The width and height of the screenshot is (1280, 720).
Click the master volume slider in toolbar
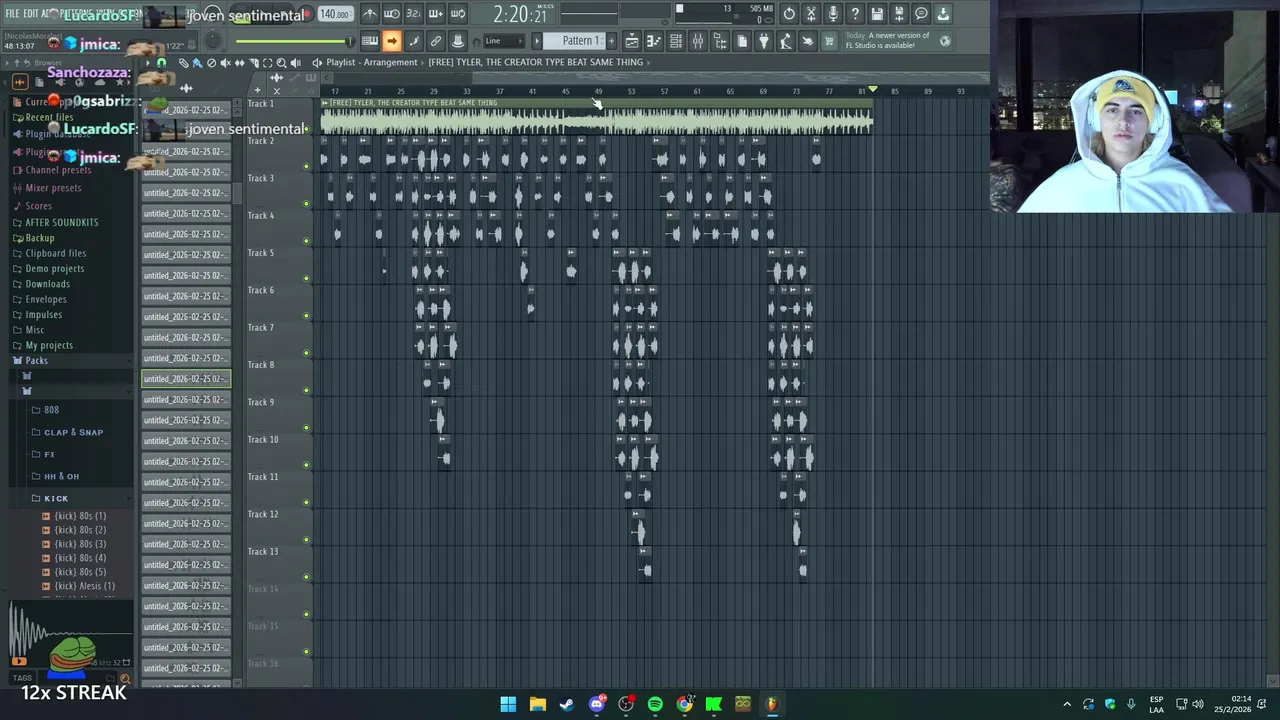tap(295, 41)
